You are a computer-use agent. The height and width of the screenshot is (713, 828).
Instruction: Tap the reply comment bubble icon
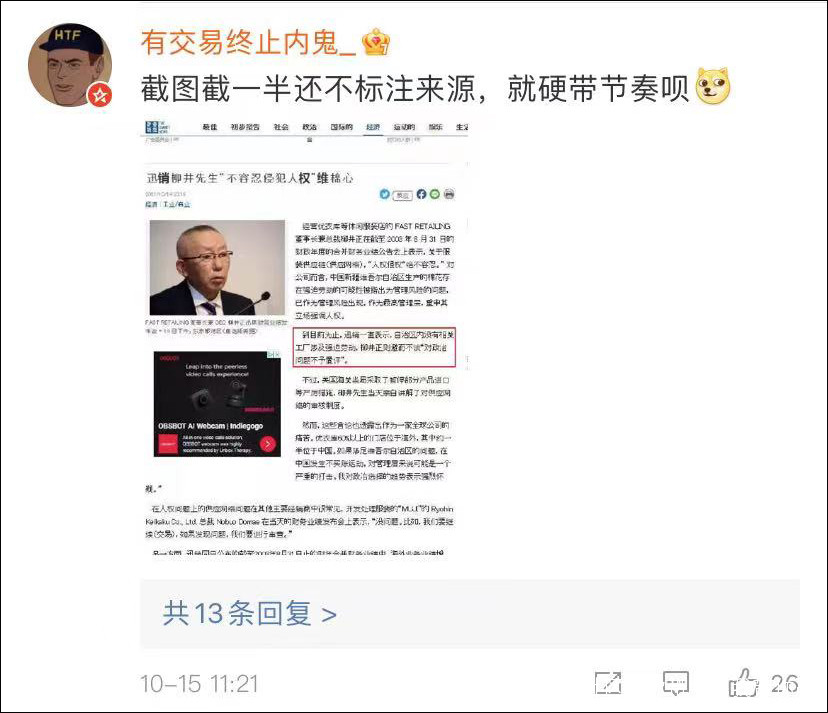point(676,683)
